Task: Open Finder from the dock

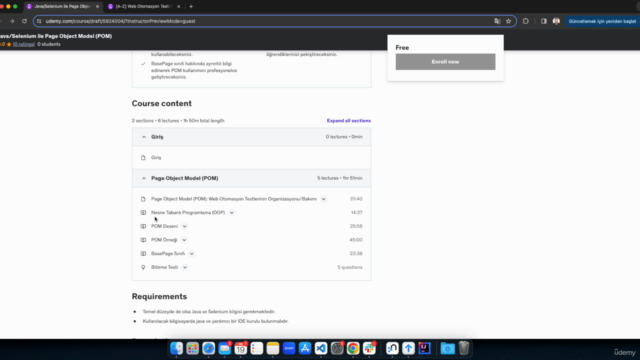Action: pos(176,348)
